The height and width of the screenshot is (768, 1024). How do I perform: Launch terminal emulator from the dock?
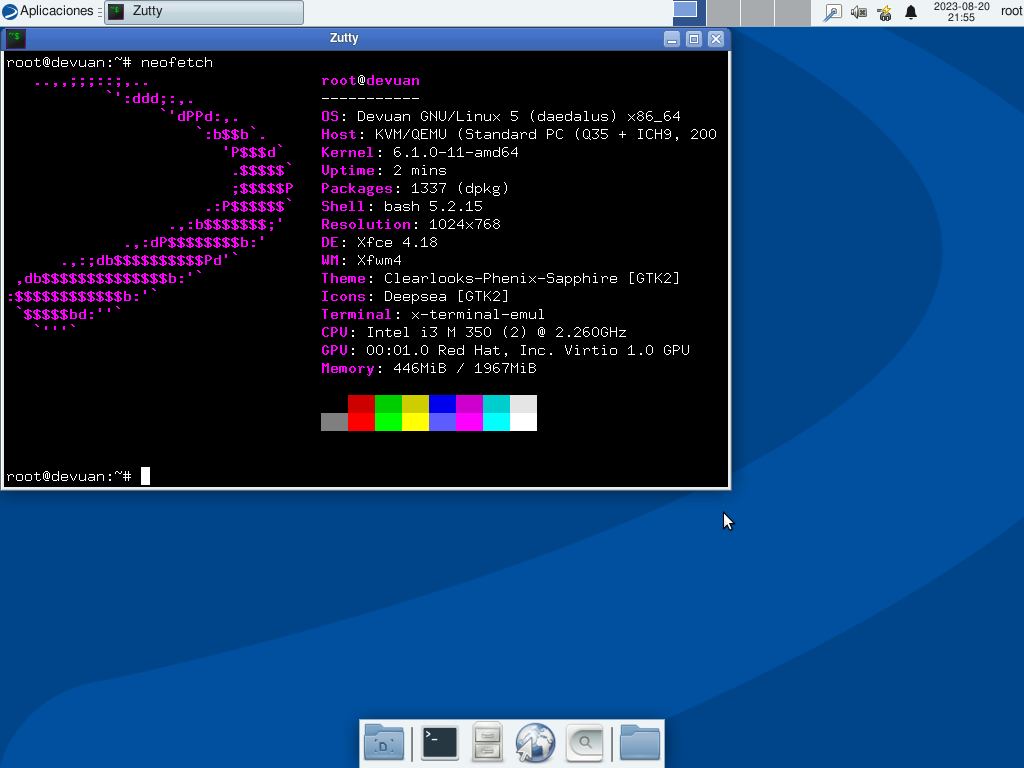click(440, 743)
